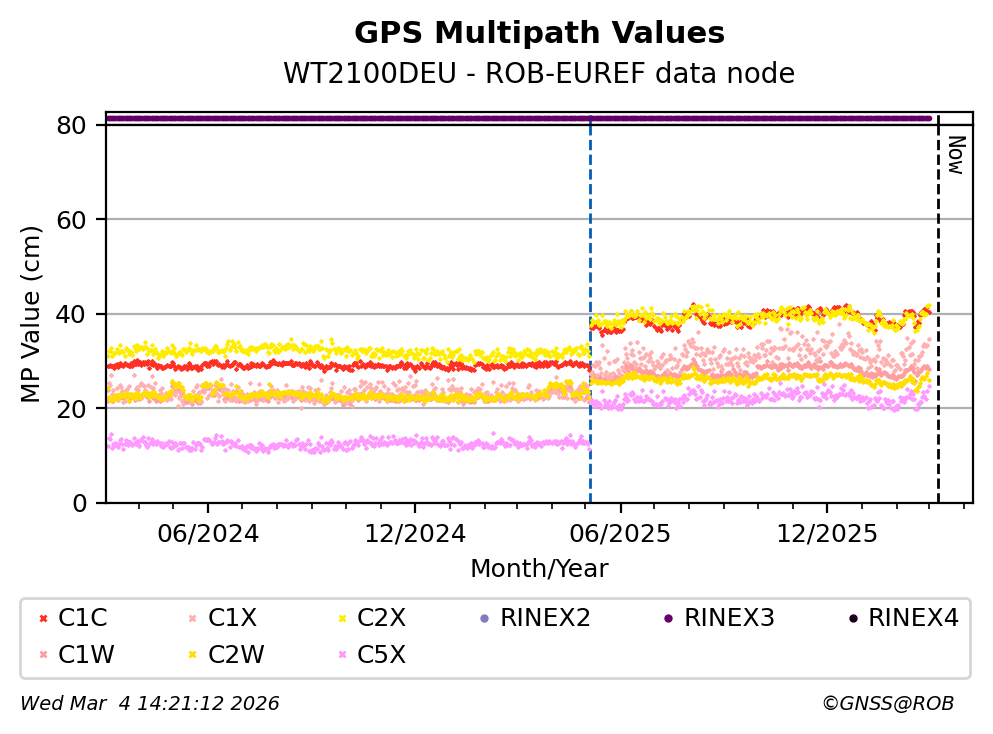This screenshot has height=734, width=993.
Task: Click the timestamp Wed Mar 4 text
Action: (150, 704)
